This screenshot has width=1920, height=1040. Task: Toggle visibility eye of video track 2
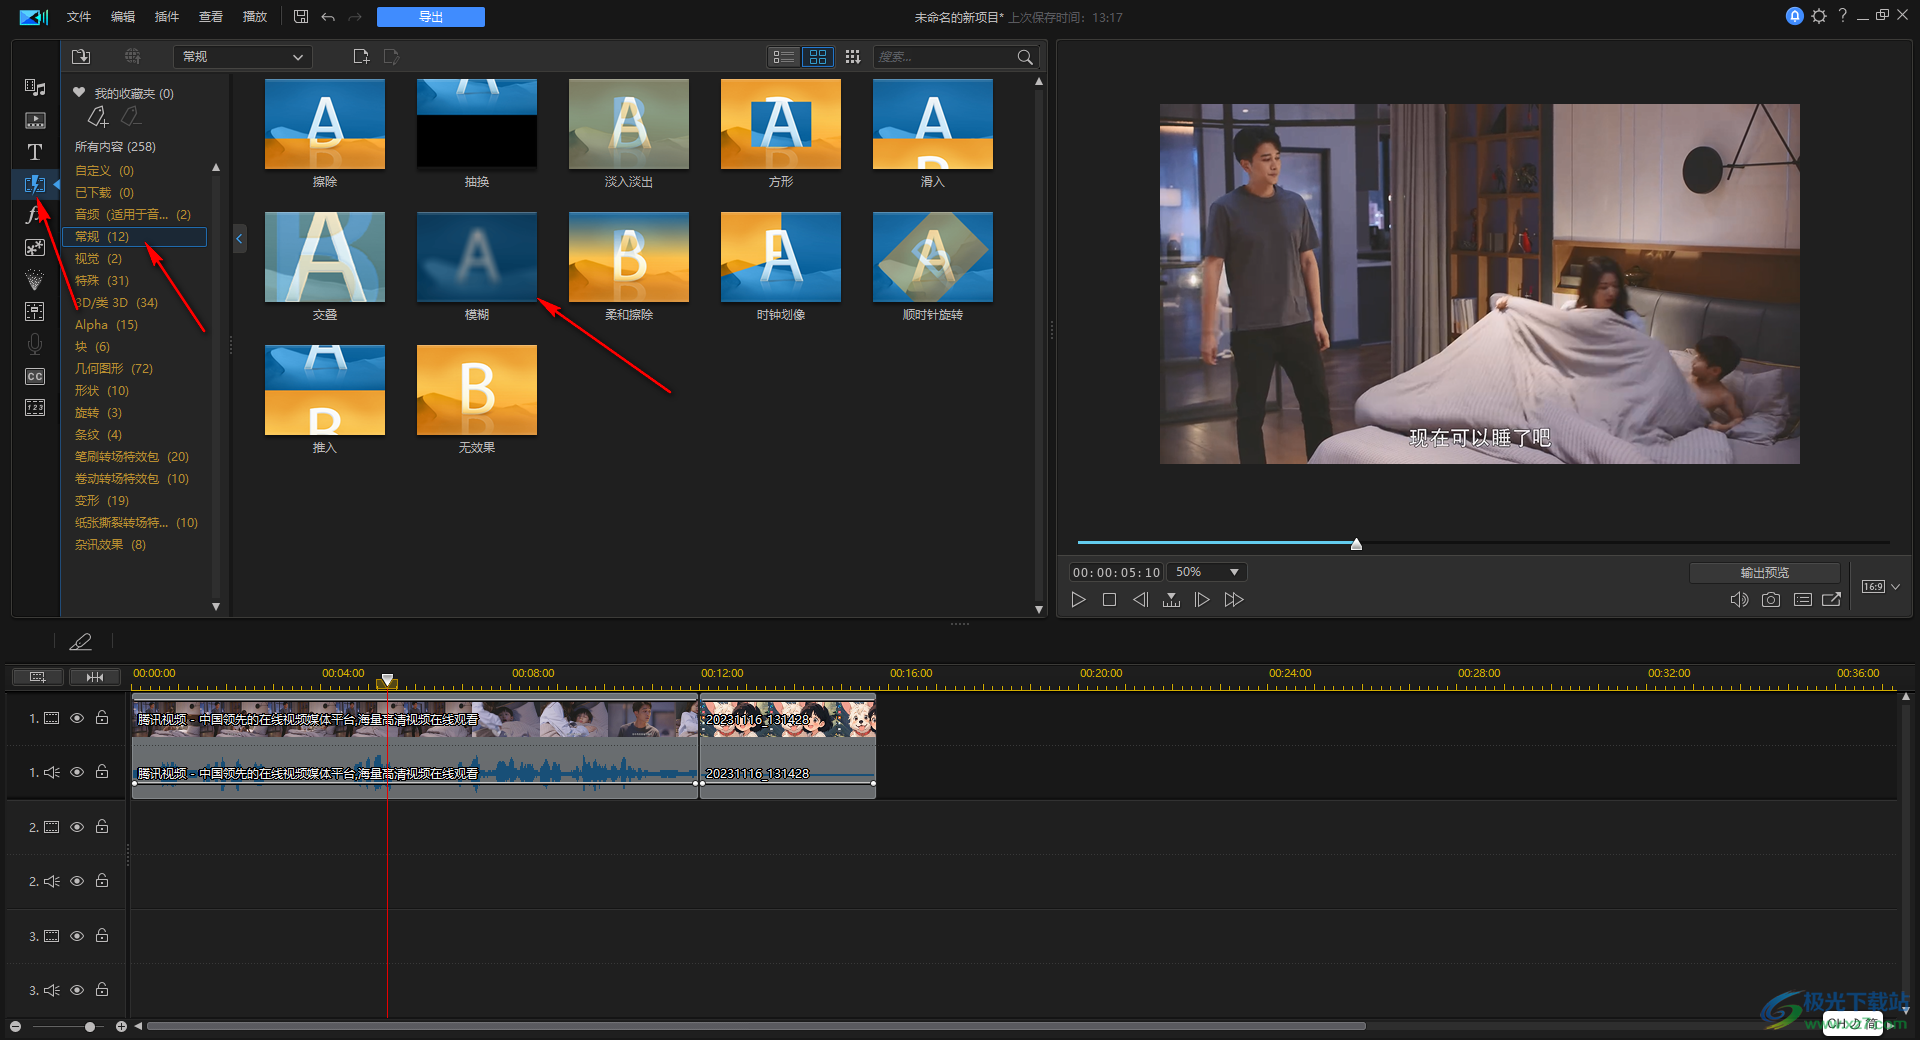(77, 827)
